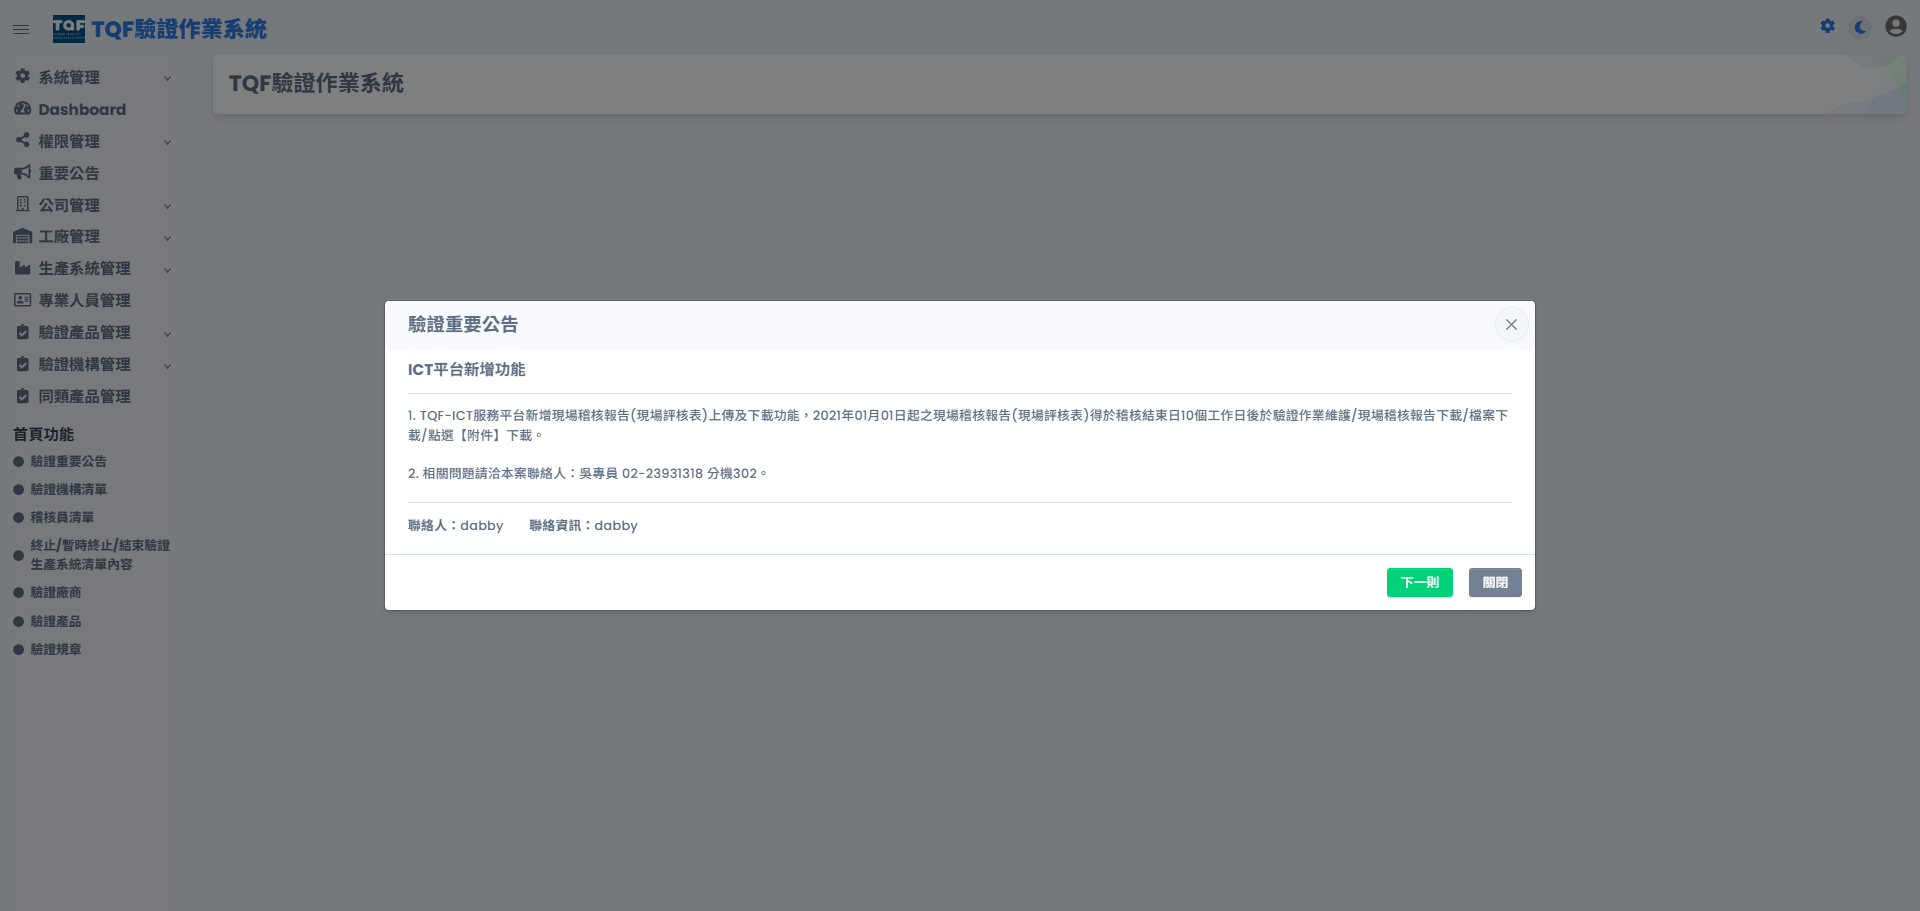Open settings gear icon in header
Image resolution: width=1920 pixels, height=911 pixels.
pyautogui.click(x=1827, y=27)
